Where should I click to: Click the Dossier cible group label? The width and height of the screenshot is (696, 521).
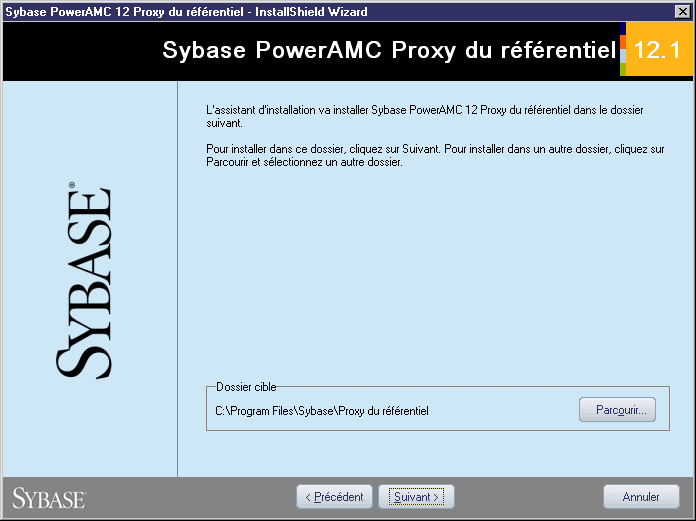point(246,387)
